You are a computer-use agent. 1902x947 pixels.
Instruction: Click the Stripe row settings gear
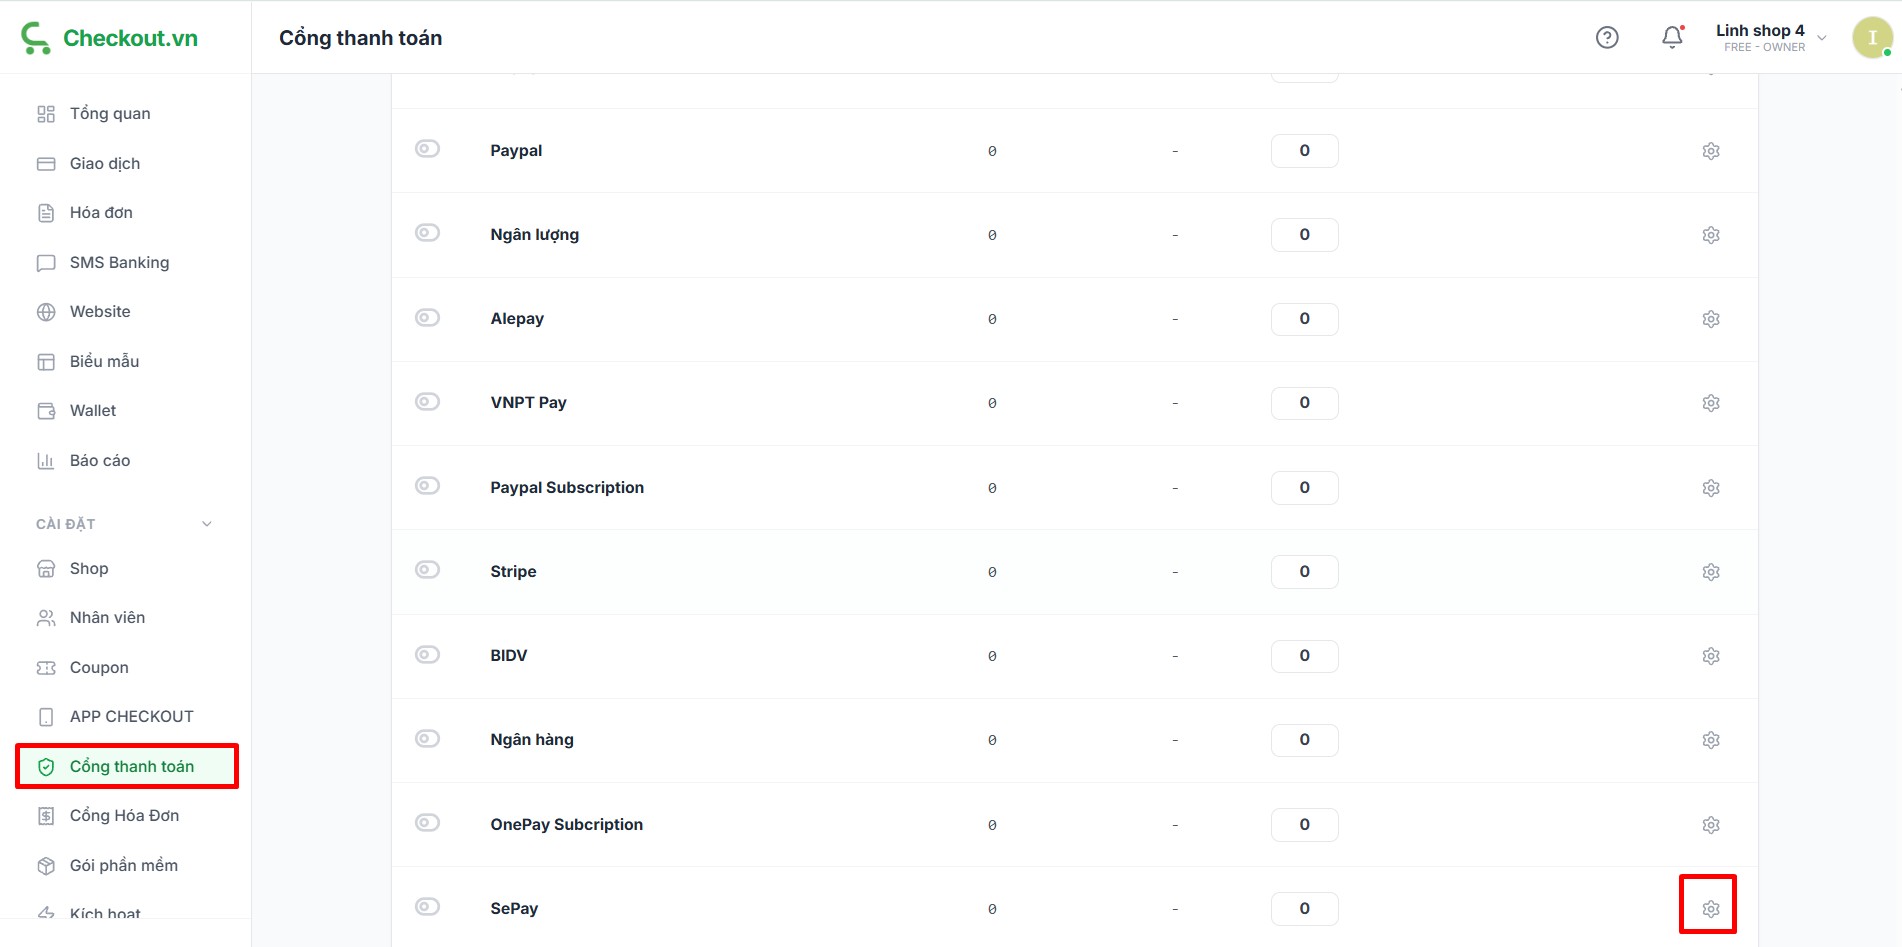1710,572
